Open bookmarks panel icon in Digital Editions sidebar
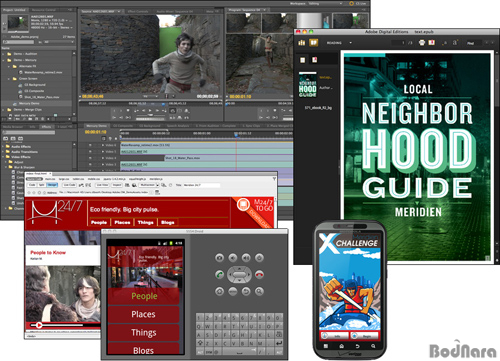This screenshot has width=500, height=361. tap(314, 60)
